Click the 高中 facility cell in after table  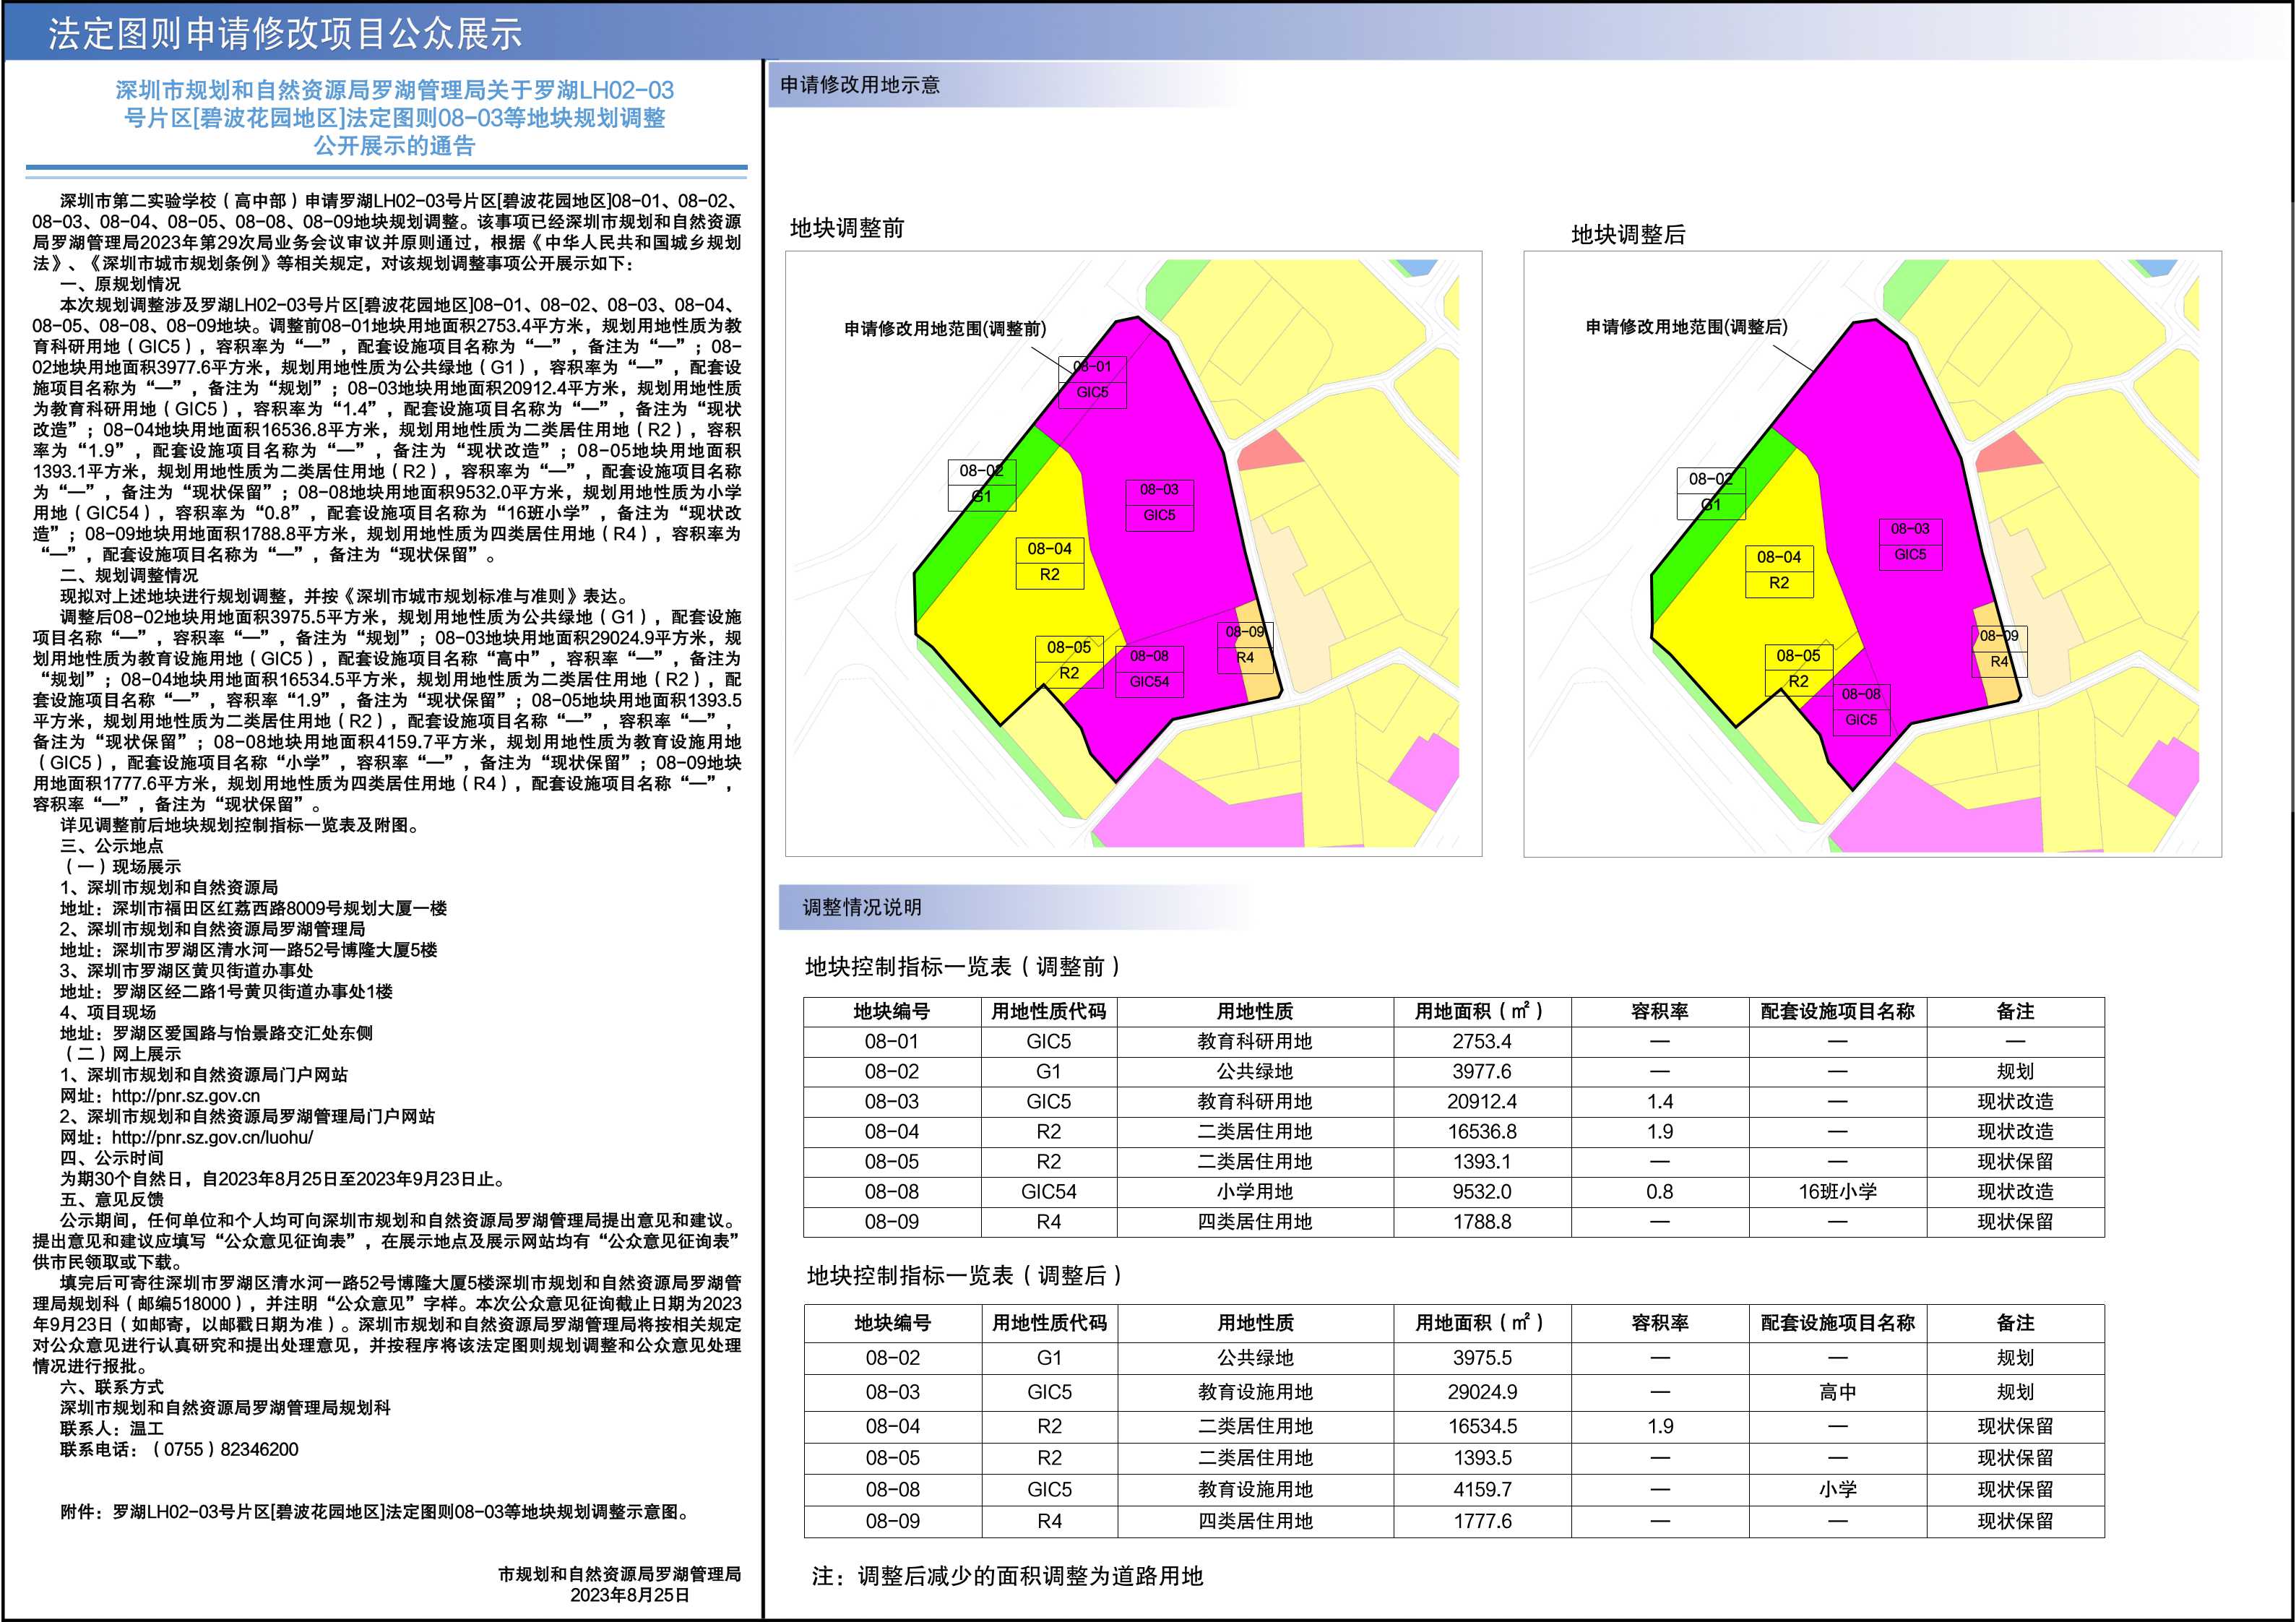click(1837, 1391)
